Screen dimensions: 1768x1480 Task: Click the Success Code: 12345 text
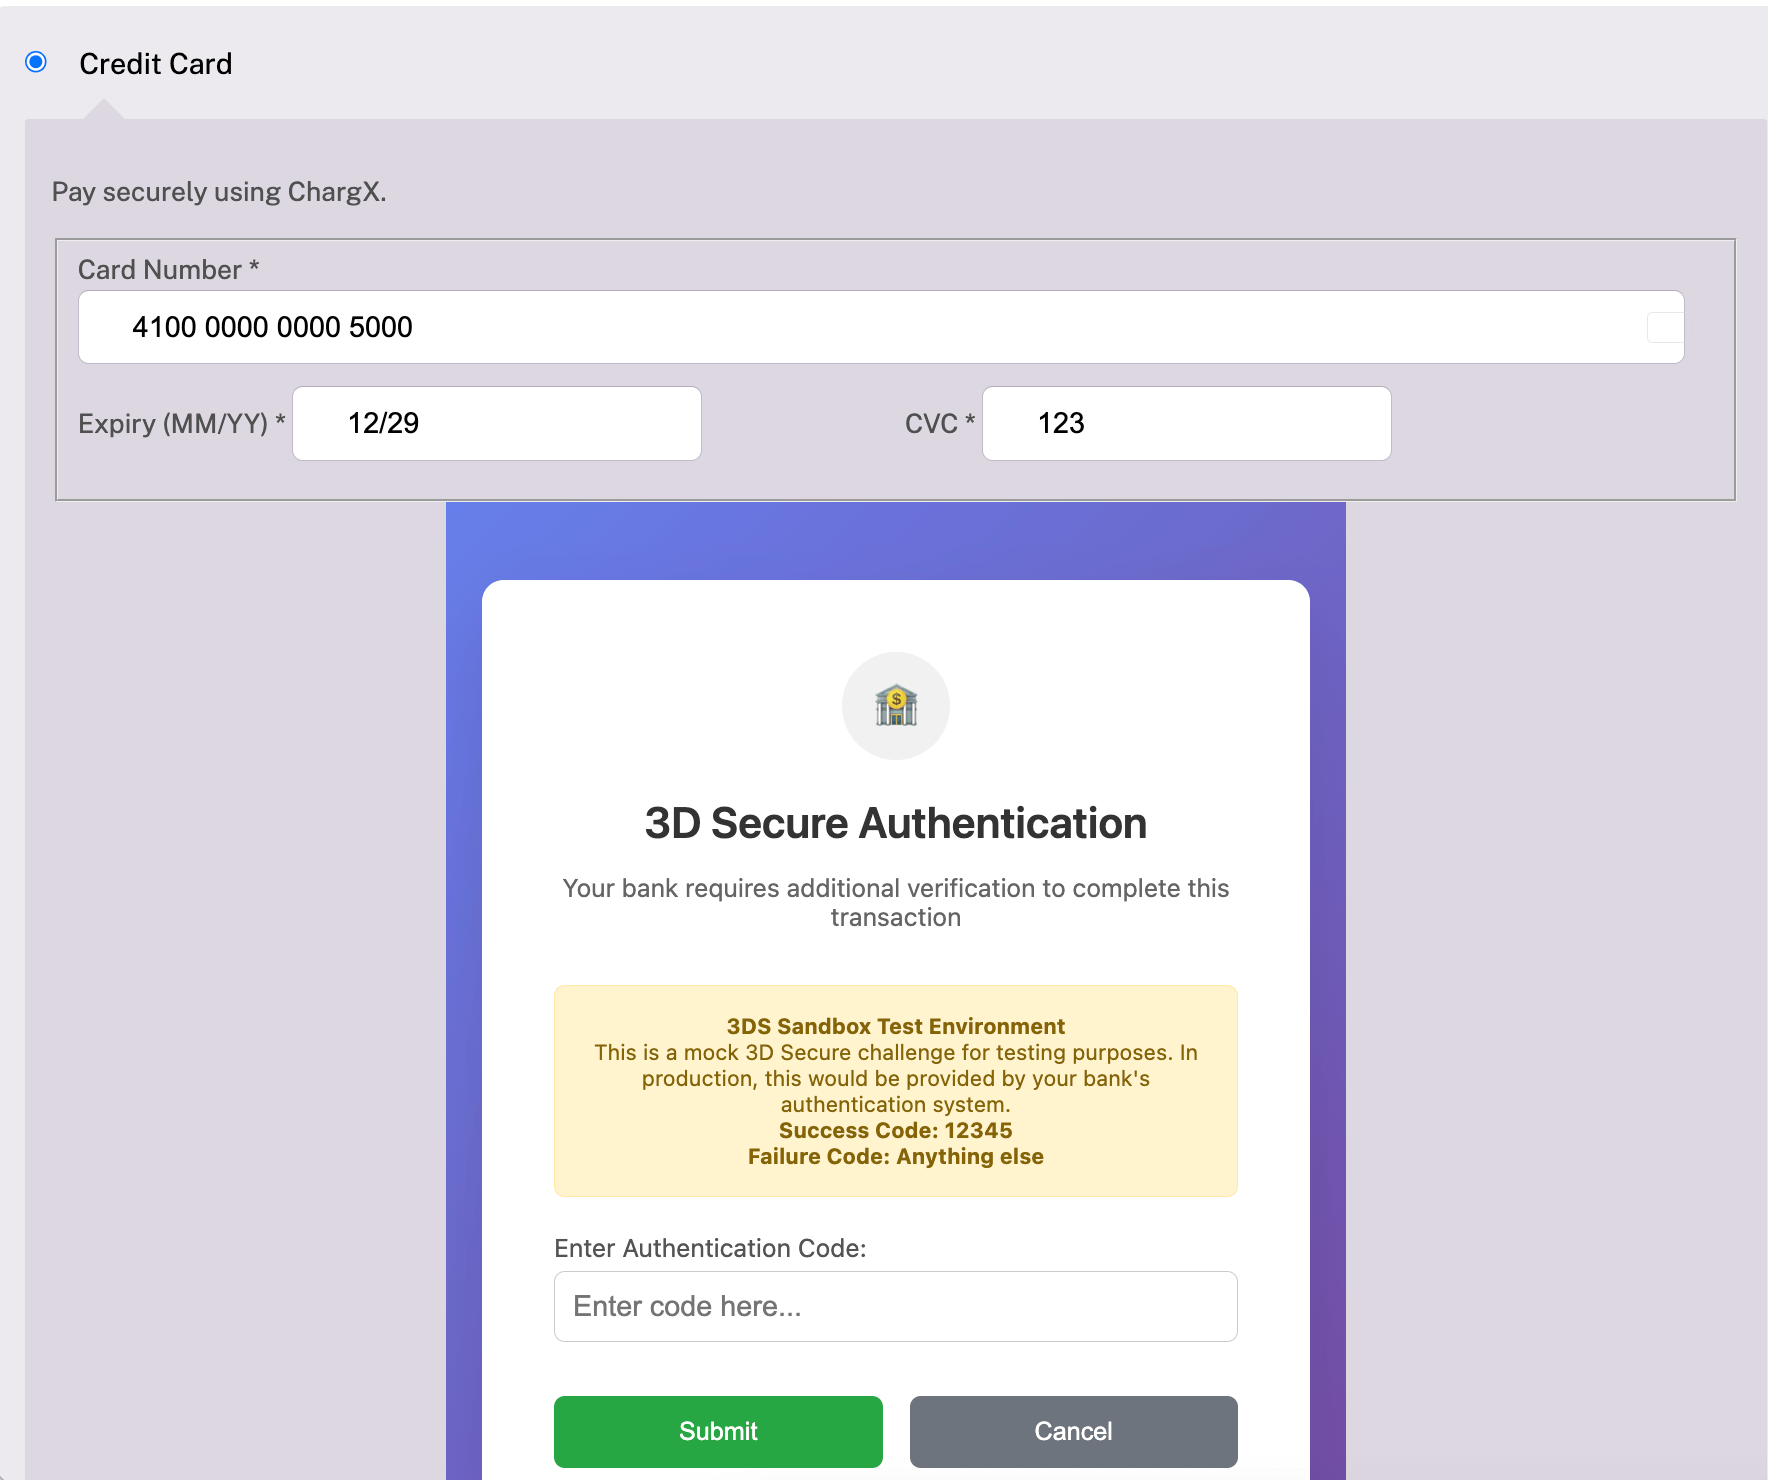(896, 1130)
